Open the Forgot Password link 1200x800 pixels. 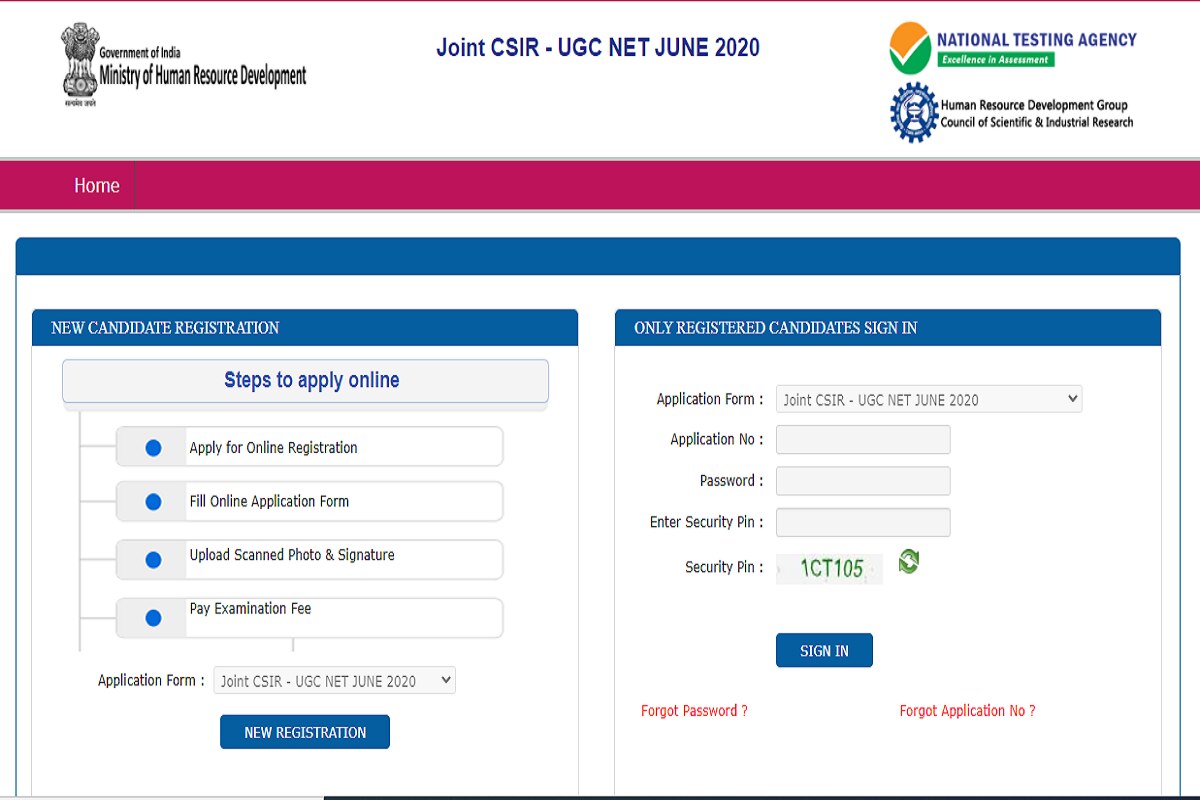tap(694, 711)
